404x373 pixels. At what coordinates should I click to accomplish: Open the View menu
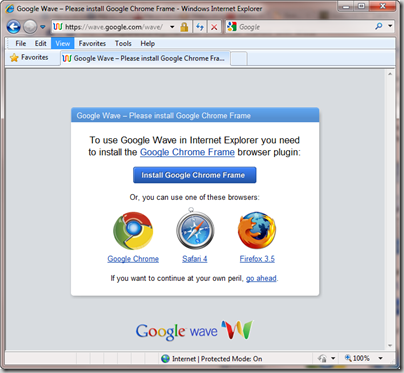coord(63,43)
